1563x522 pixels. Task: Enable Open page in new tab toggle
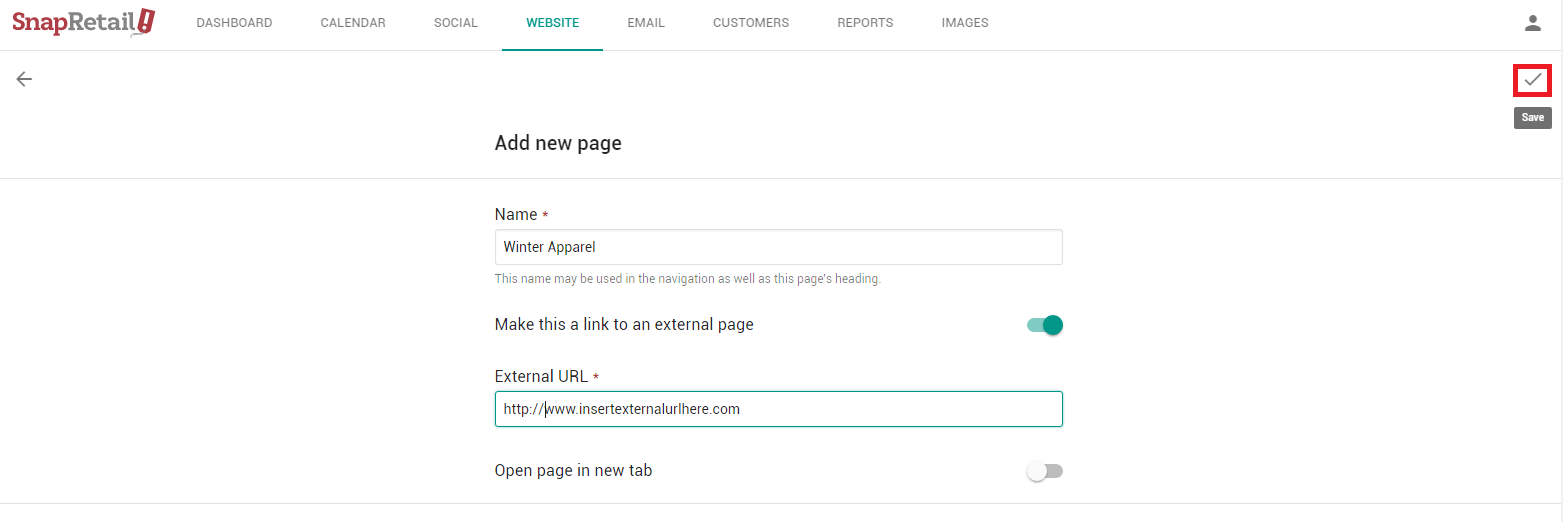(x=1045, y=471)
